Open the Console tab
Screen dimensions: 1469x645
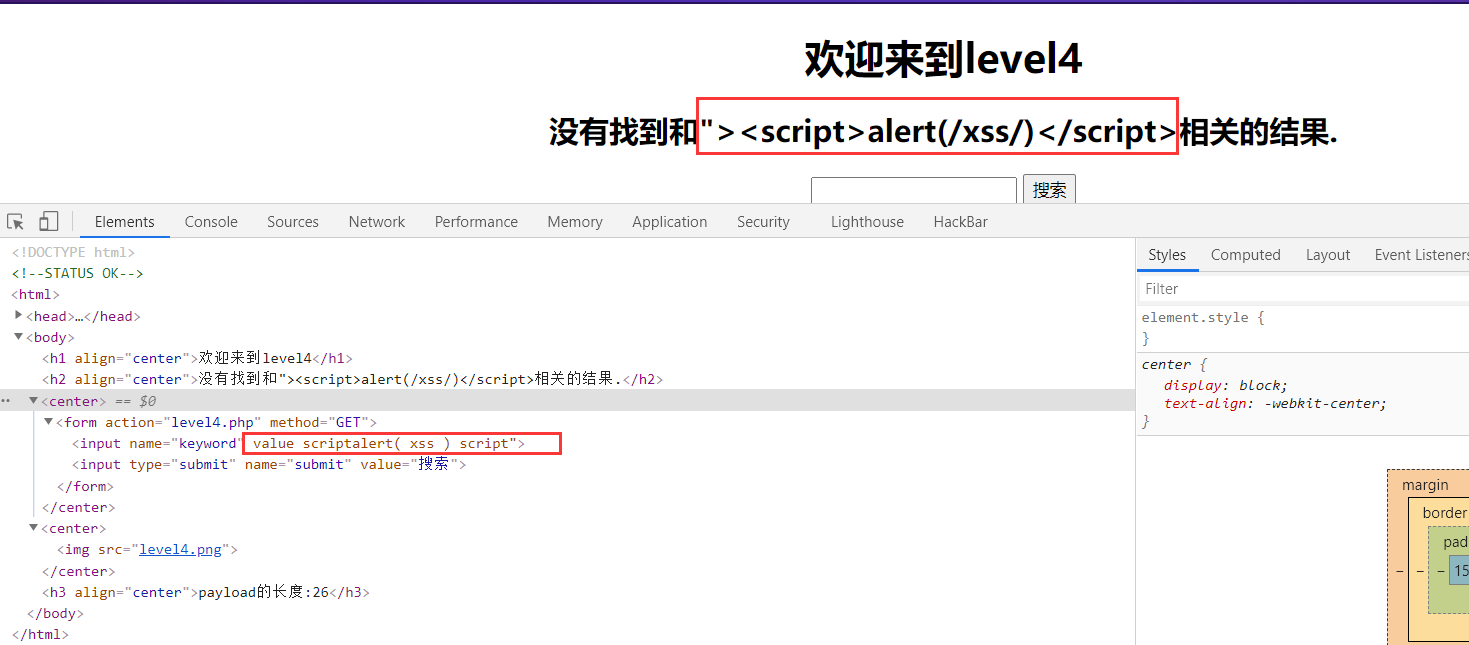pos(211,222)
